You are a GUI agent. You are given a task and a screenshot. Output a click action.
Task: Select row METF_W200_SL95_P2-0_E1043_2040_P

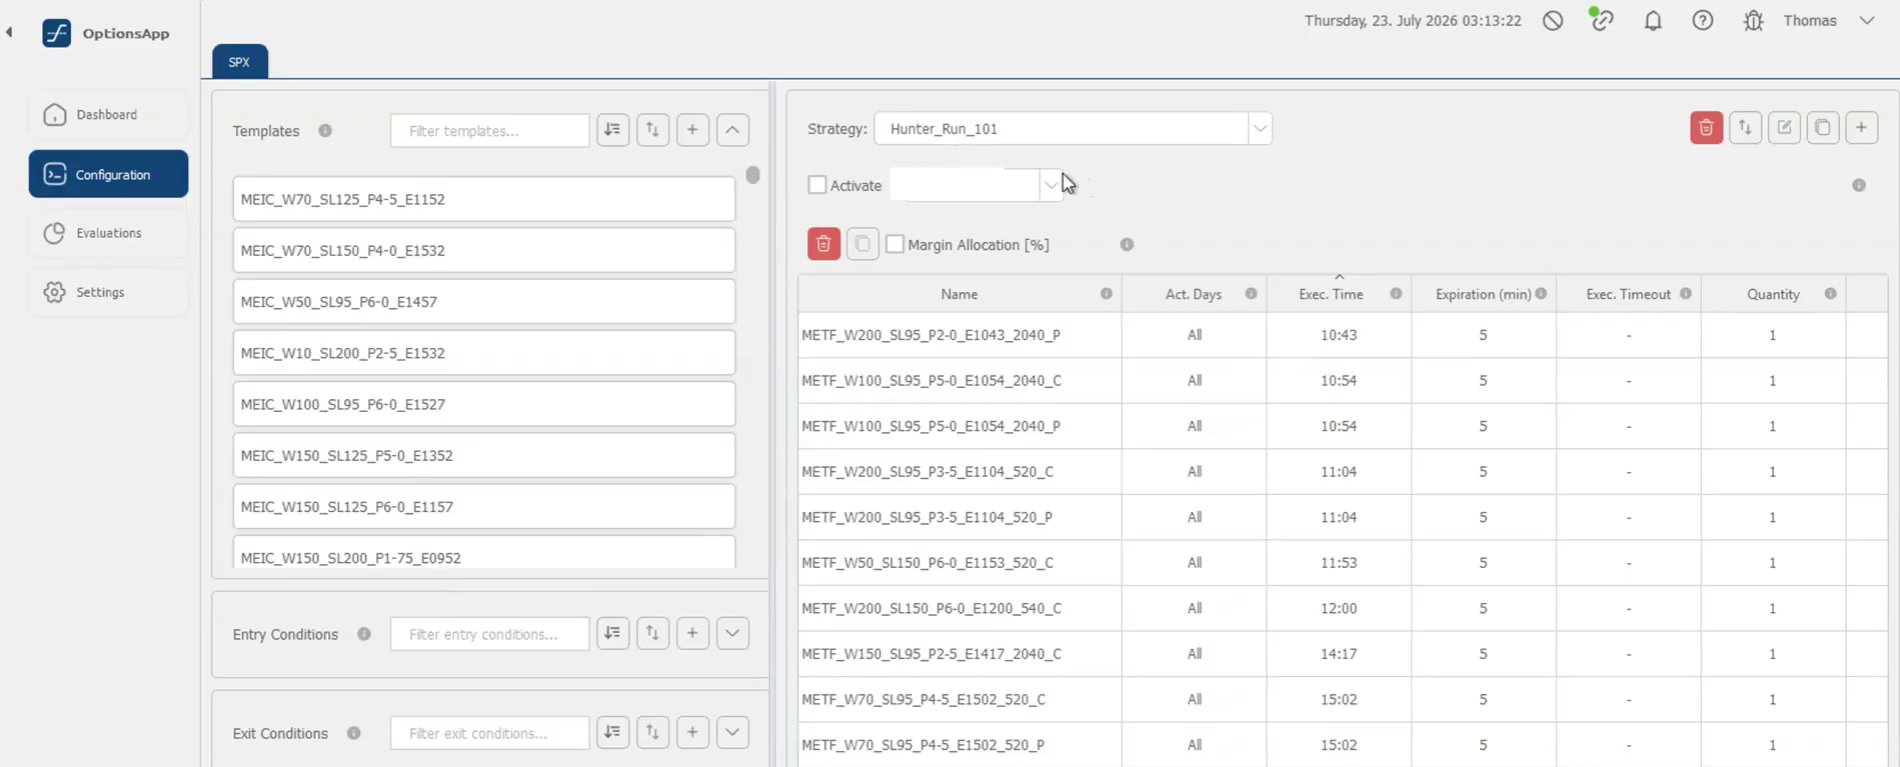pyautogui.click(x=1343, y=335)
